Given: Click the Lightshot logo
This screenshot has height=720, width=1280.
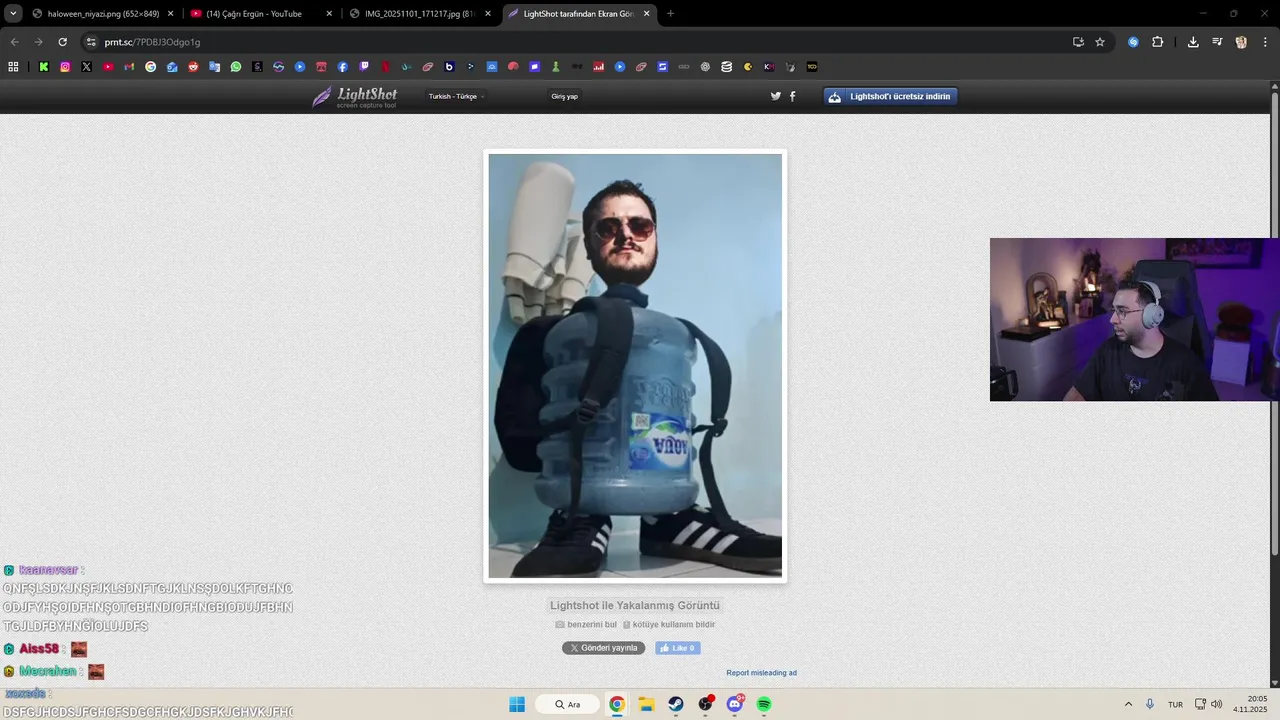Looking at the screenshot, I should tap(354, 96).
